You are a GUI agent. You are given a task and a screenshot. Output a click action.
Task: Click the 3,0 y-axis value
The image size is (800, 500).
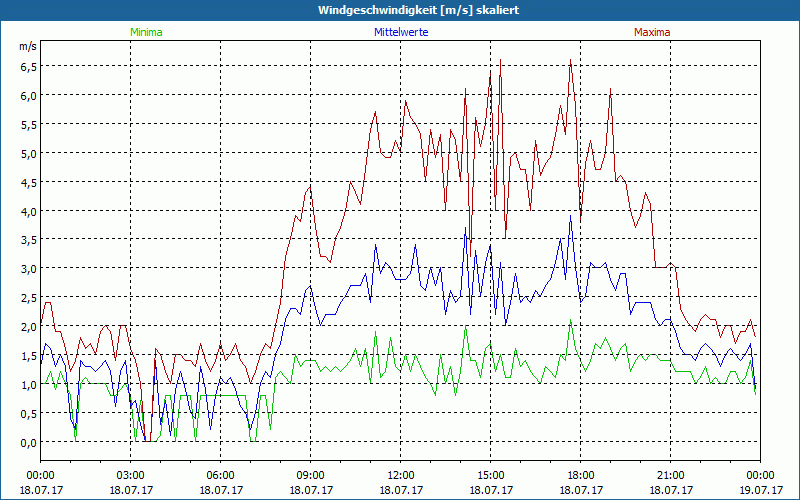[x=29, y=269]
